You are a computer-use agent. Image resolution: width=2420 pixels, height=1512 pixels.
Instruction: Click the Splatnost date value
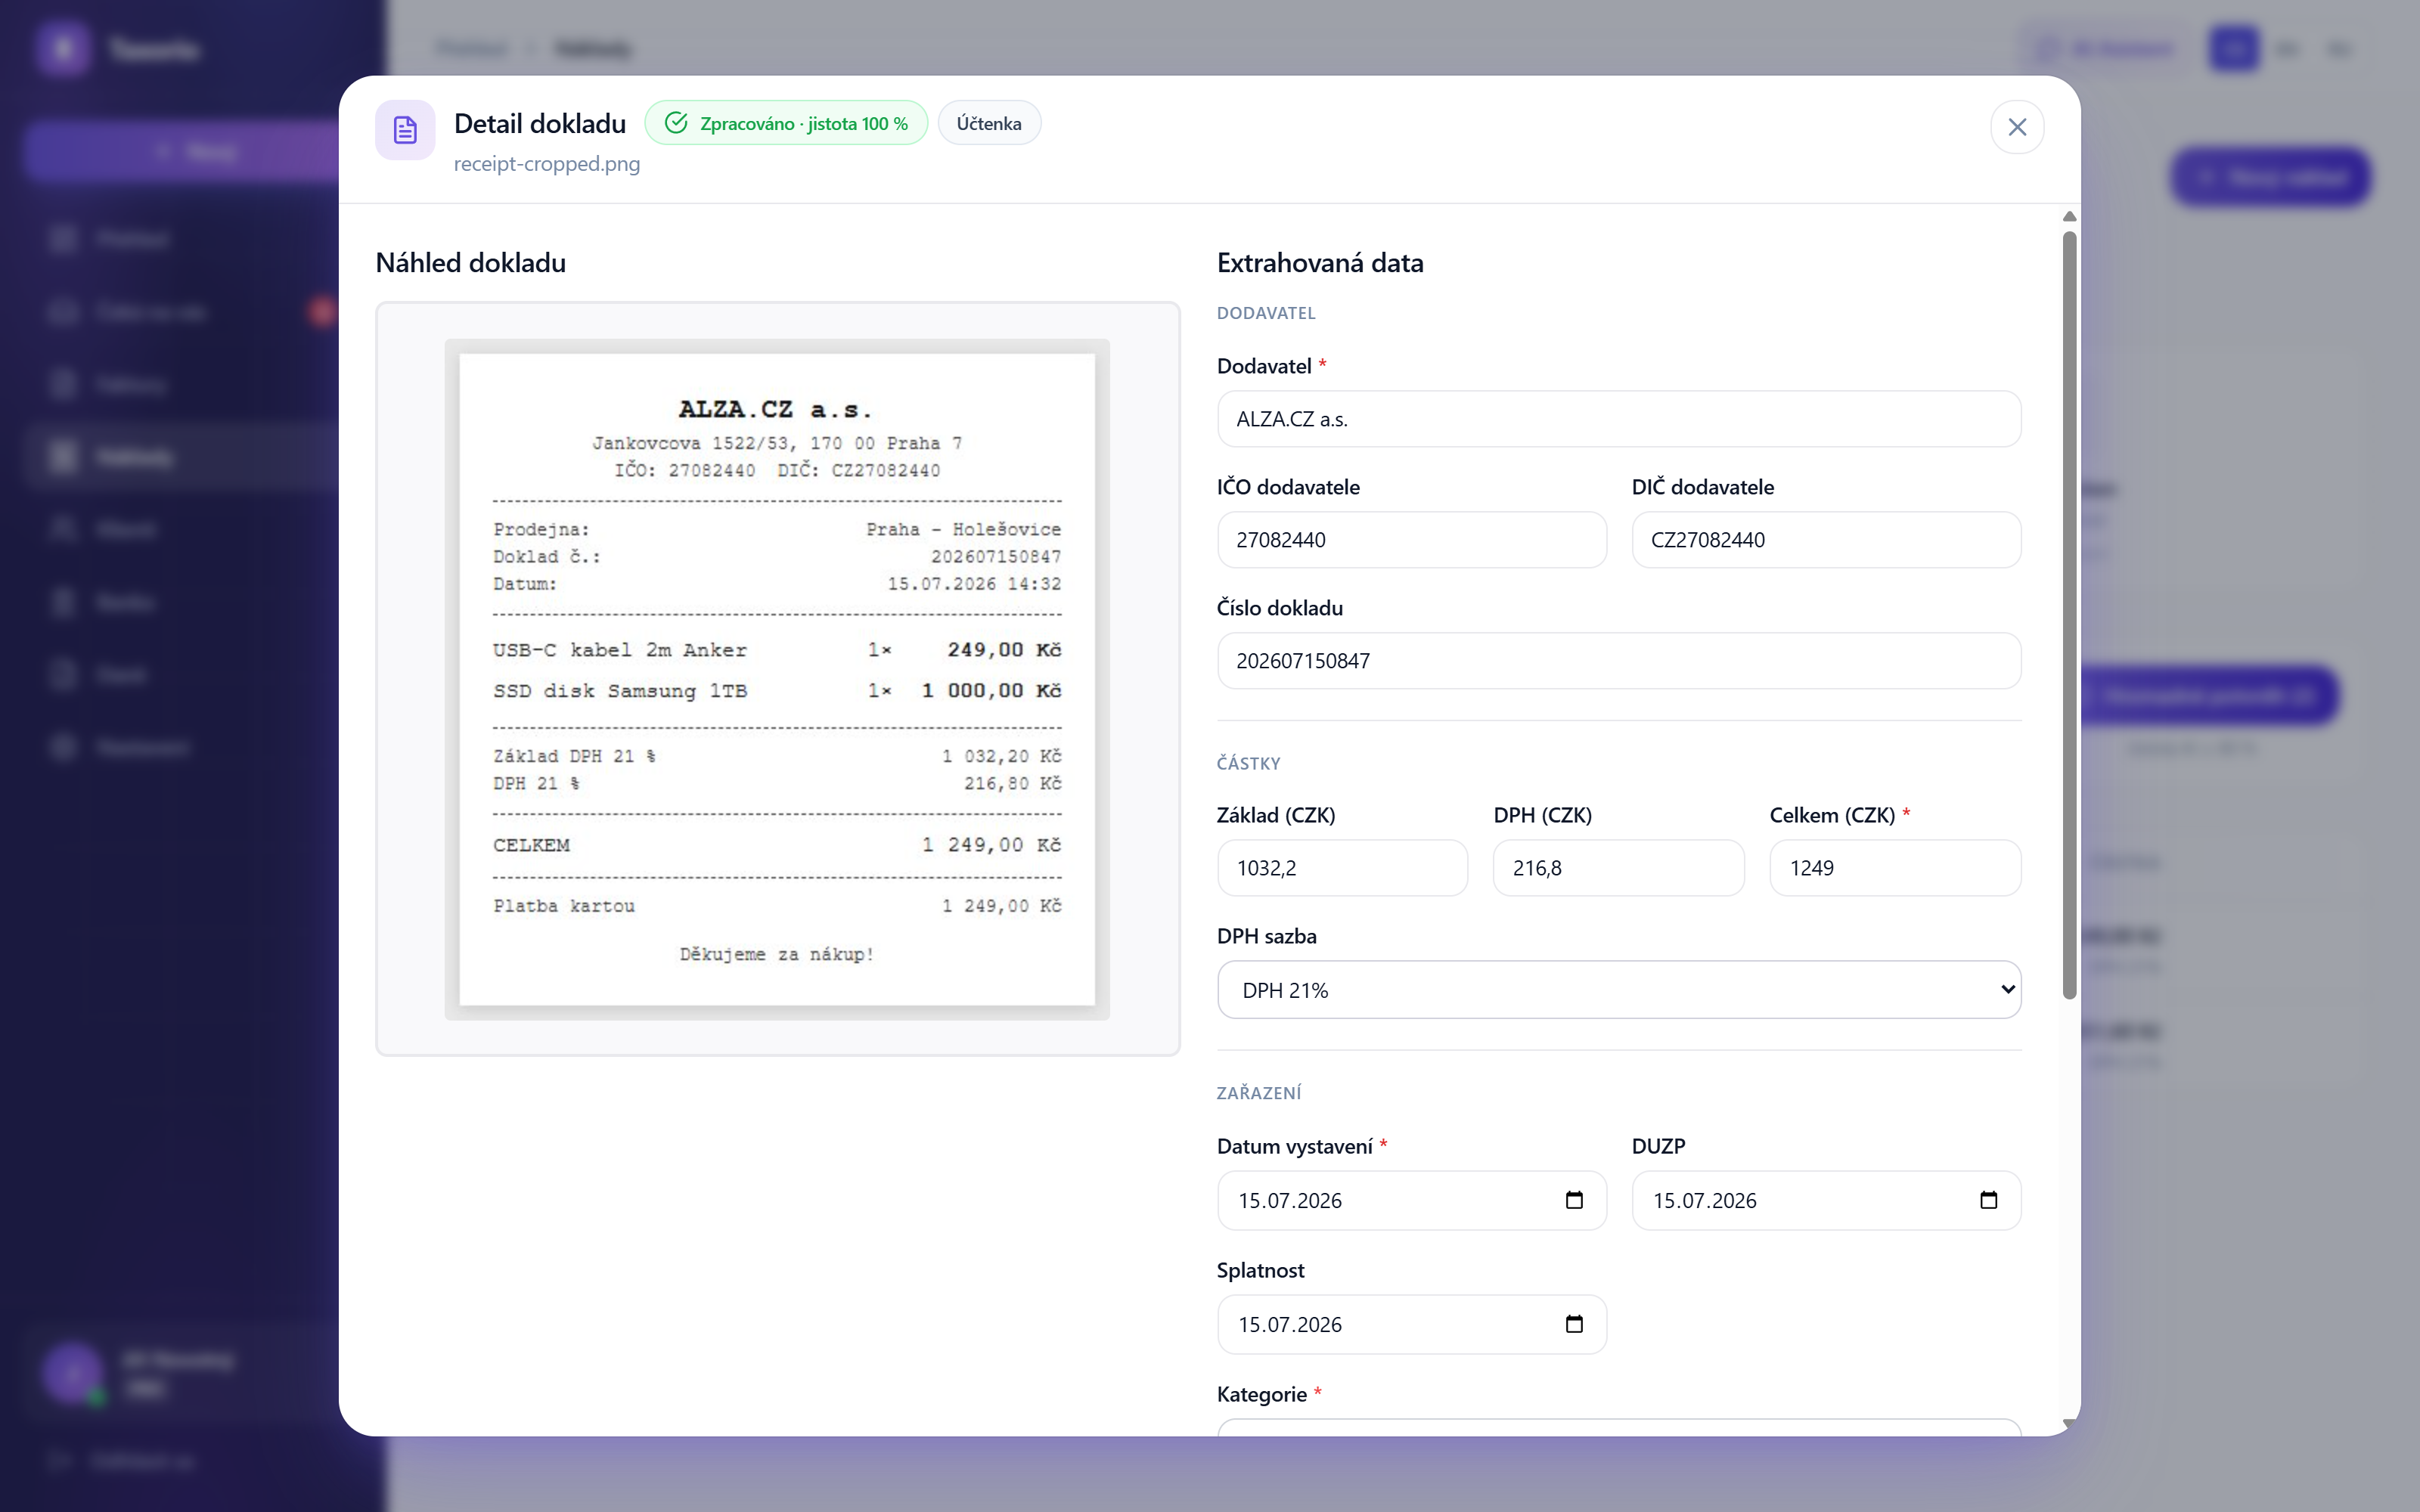point(1290,1325)
